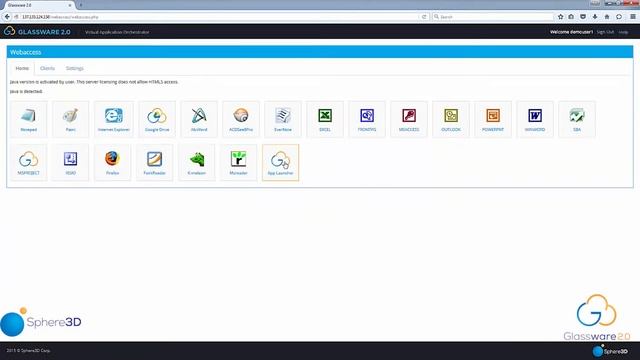640x360 pixels.
Task: Click the browser search field
Action: (493, 17)
